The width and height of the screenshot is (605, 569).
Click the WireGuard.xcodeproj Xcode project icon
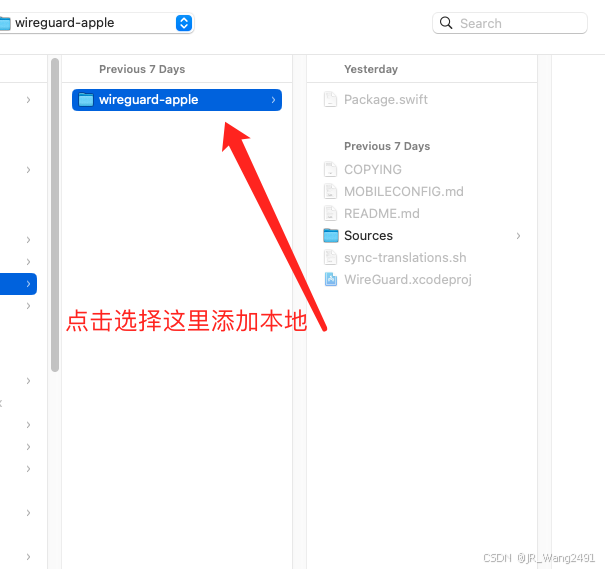pos(331,279)
